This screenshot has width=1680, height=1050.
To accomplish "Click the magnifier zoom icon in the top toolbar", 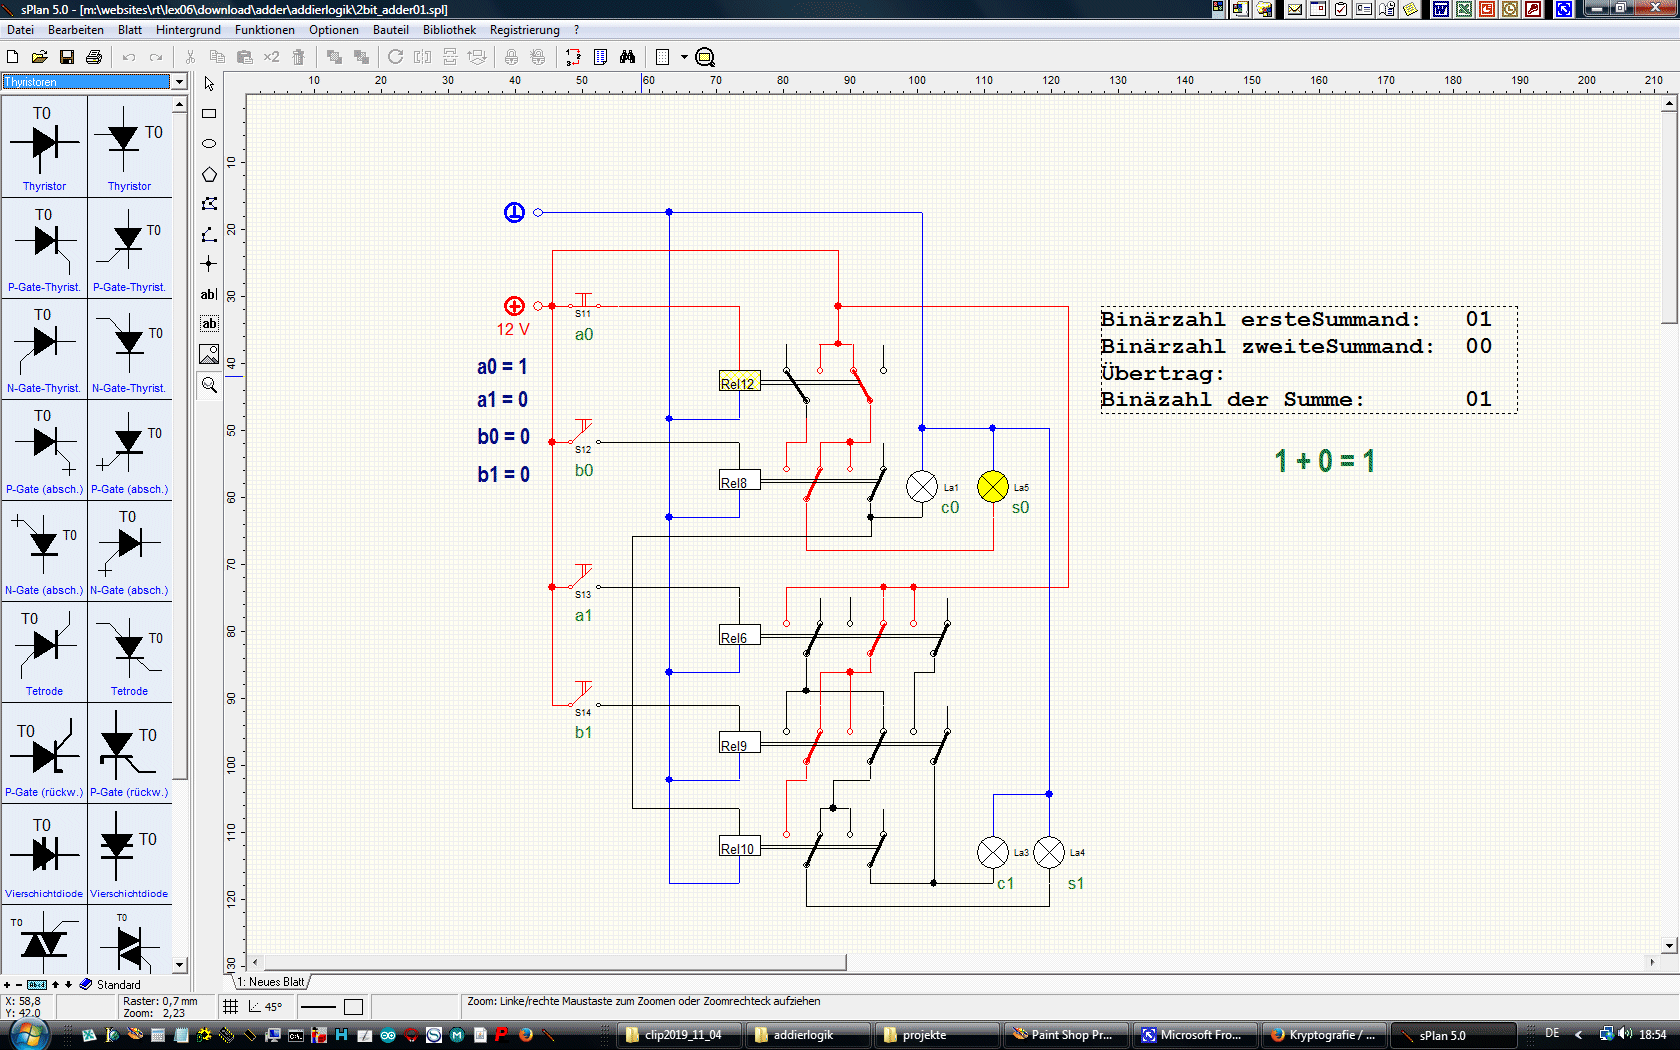I will pyautogui.click(x=705, y=57).
